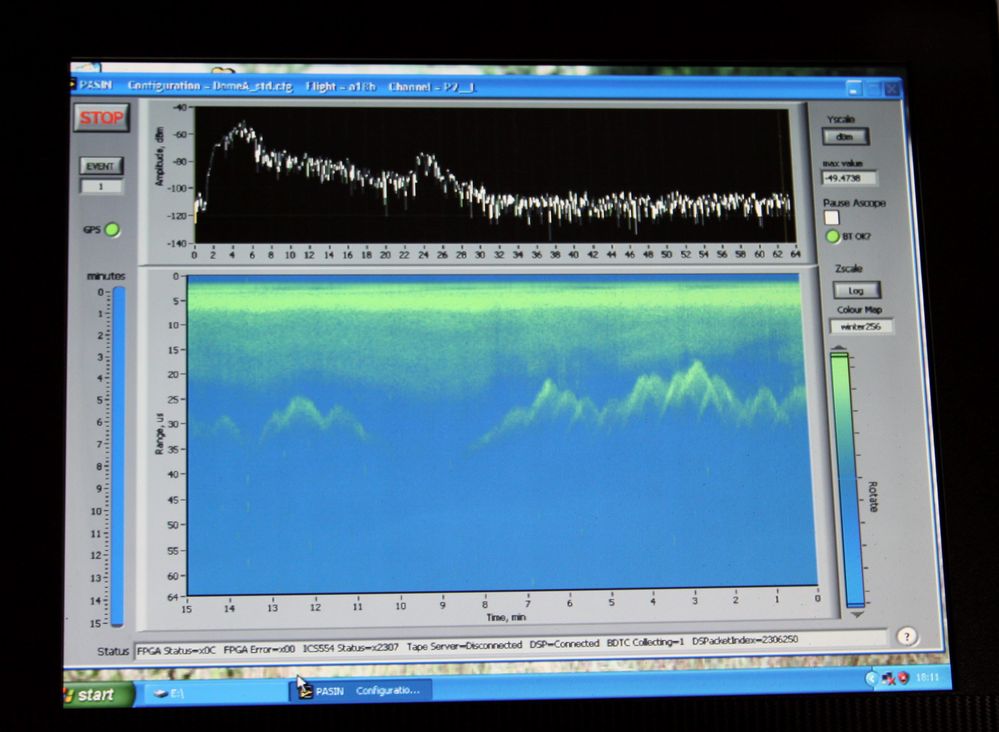The image size is (999, 732).
Task: Click the minutes vertical slider
Action: pyautogui.click(x=118, y=455)
